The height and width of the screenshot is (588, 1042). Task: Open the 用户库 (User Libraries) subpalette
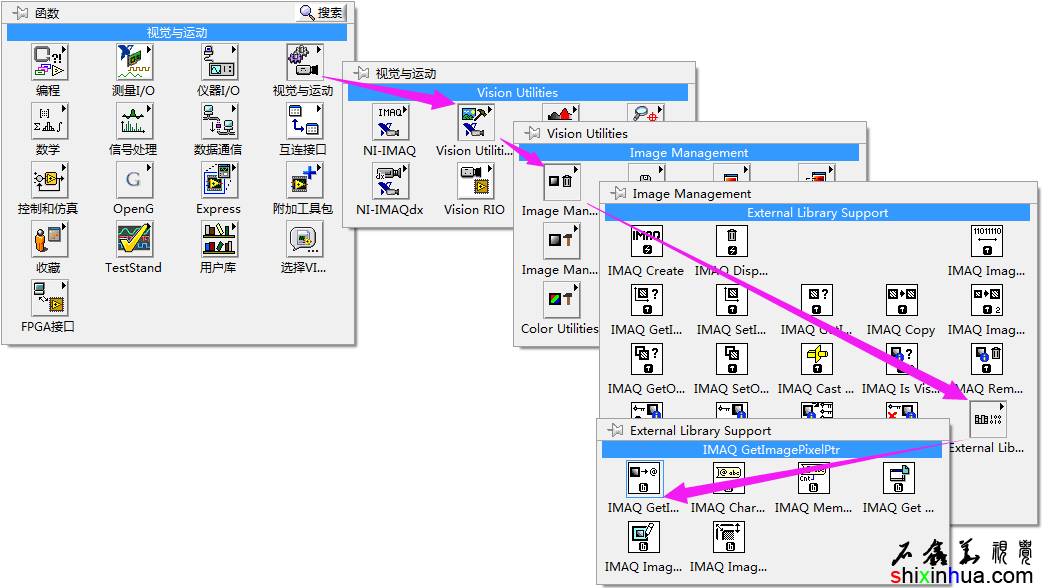tap(219, 239)
